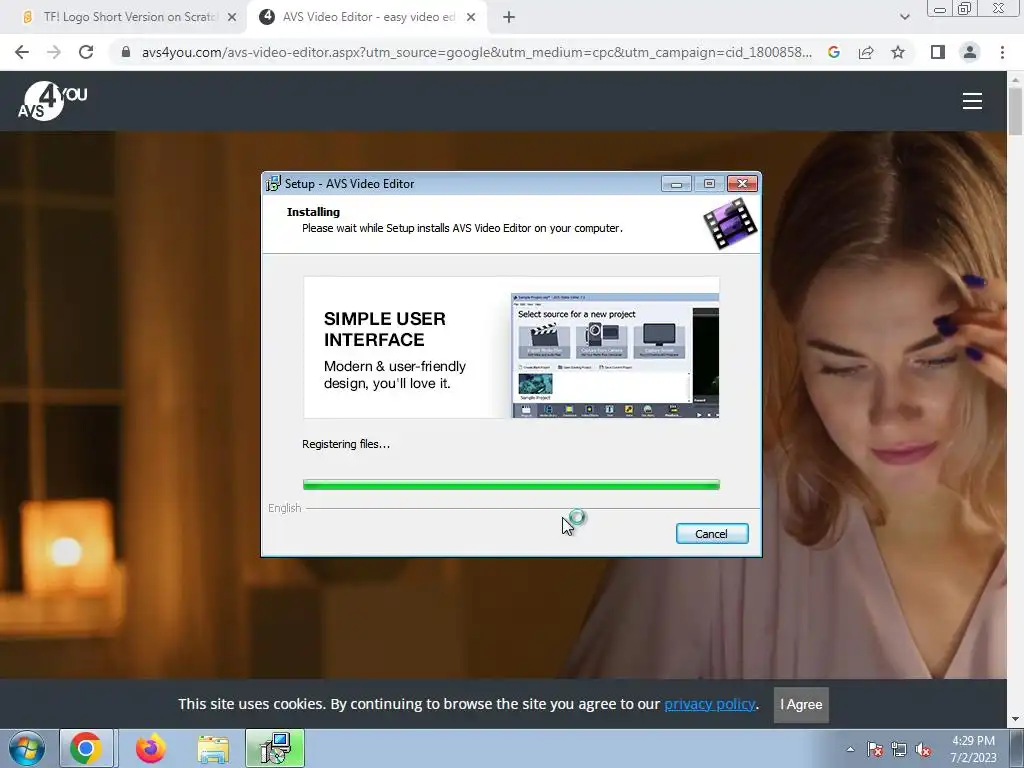Click the film reel icon in setup header

point(730,224)
